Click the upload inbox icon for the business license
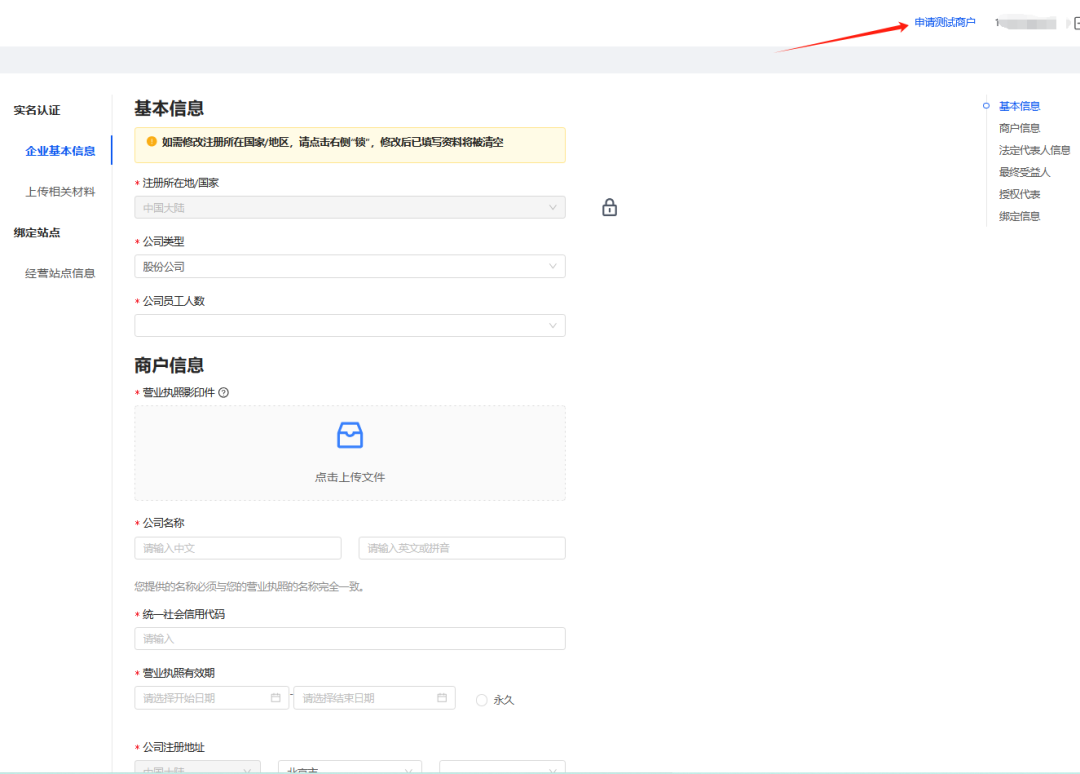Screen dimensions: 1080x774 tap(350, 435)
